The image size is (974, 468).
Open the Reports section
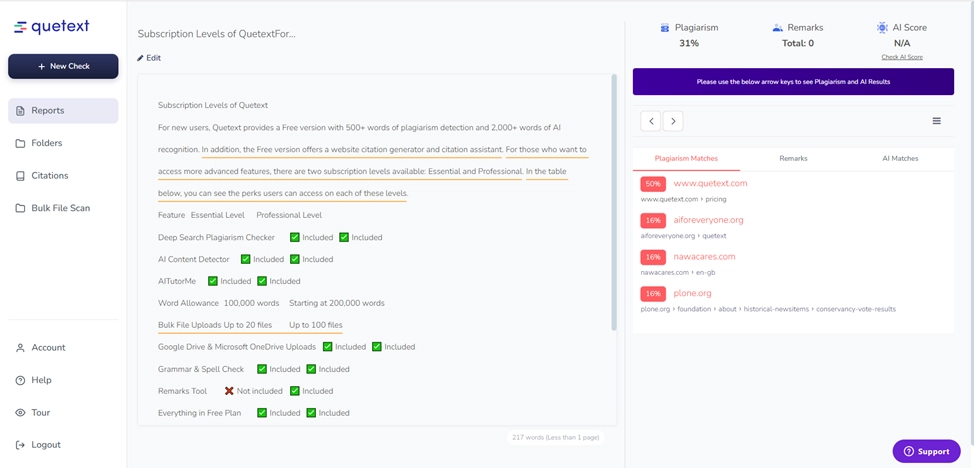pyautogui.click(x=63, y=111)
